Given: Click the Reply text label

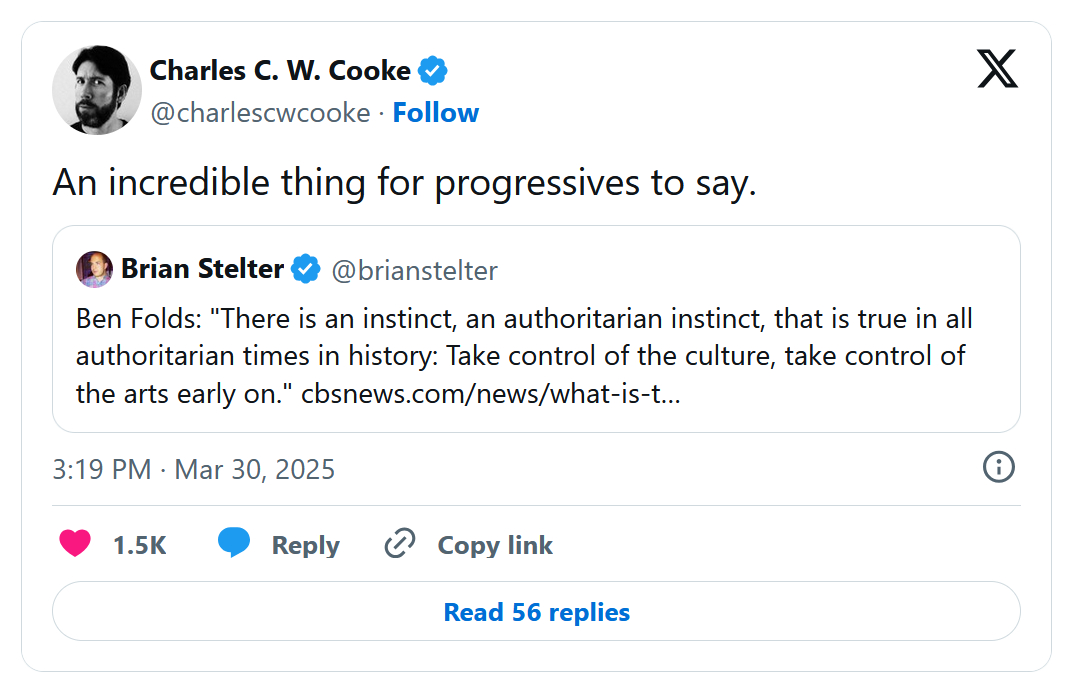Looking at the screenshot, I should coord(305,545).
